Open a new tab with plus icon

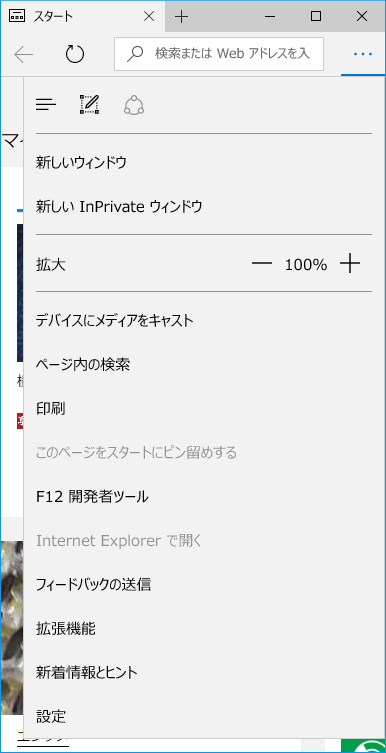(x=181, y=17)
